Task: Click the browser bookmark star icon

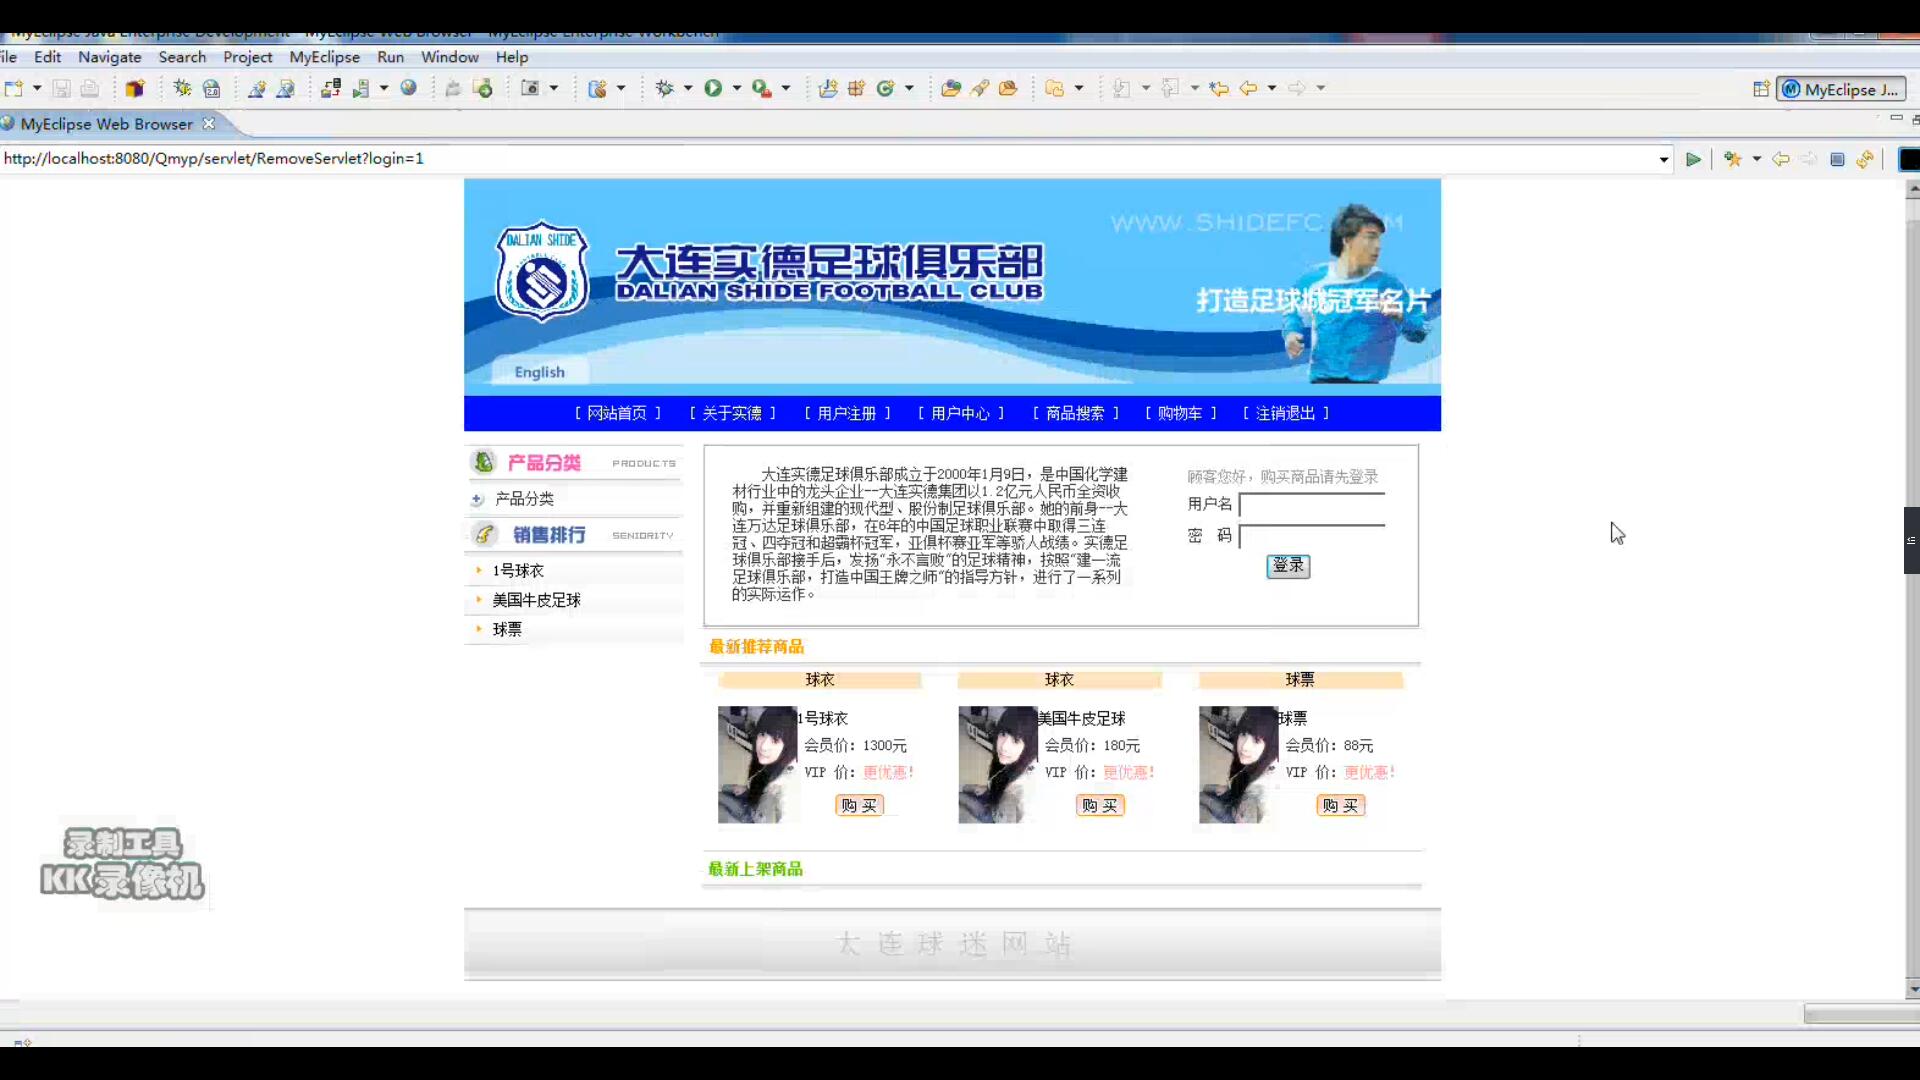Action: [1733, 159]
